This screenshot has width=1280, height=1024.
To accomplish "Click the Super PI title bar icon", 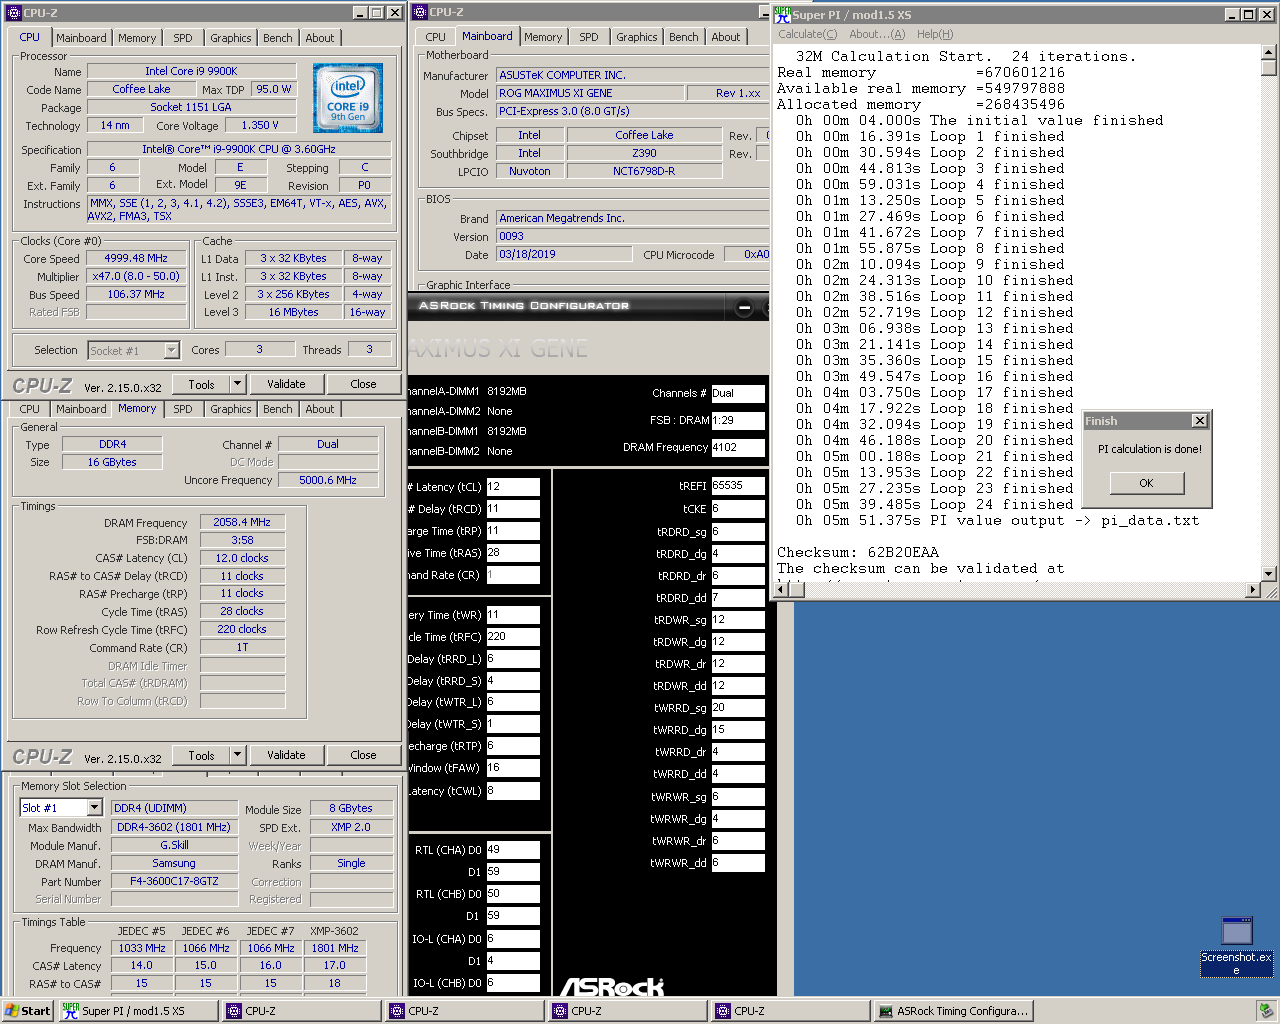I will point(783,14).
